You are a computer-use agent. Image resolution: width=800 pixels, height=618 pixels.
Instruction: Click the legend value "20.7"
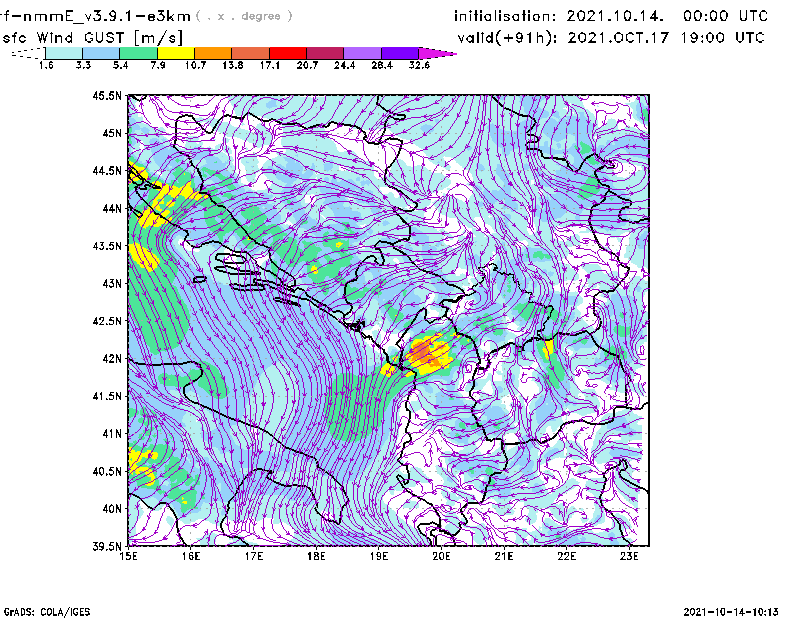tap(307, 65)
